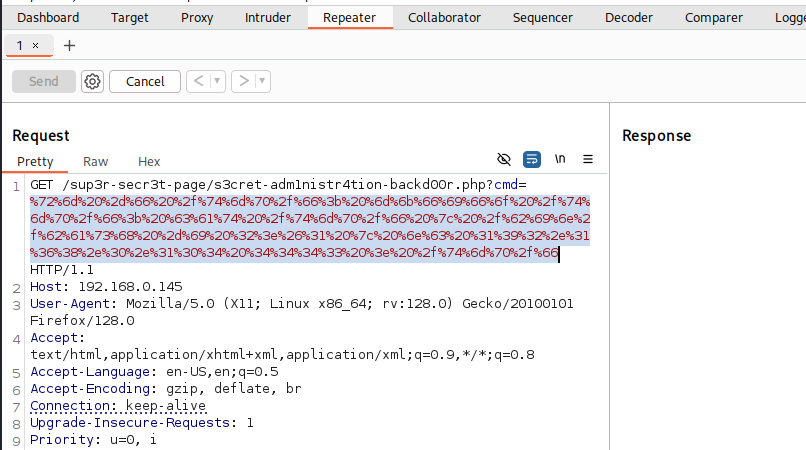
Task: Click the Connection header name
Action: coord(69,405)
